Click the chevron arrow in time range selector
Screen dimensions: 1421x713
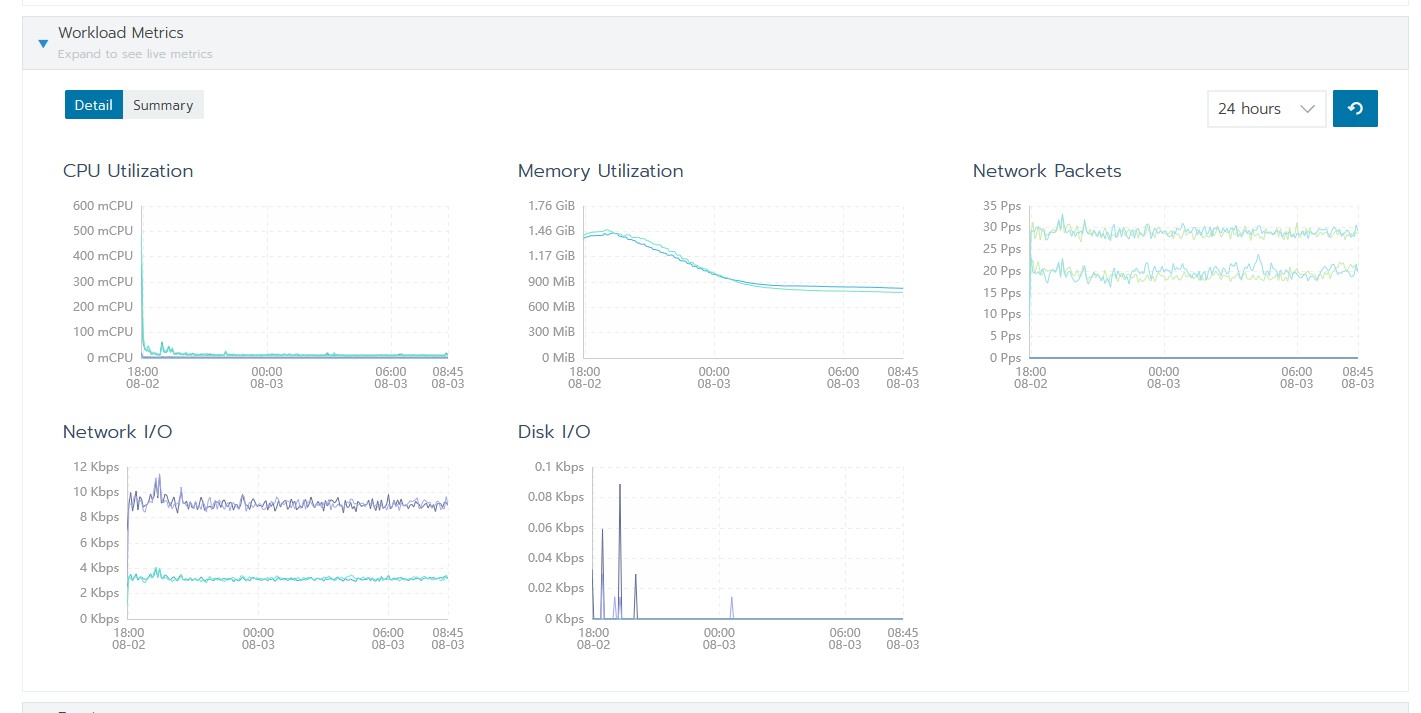pos(1307,109)
